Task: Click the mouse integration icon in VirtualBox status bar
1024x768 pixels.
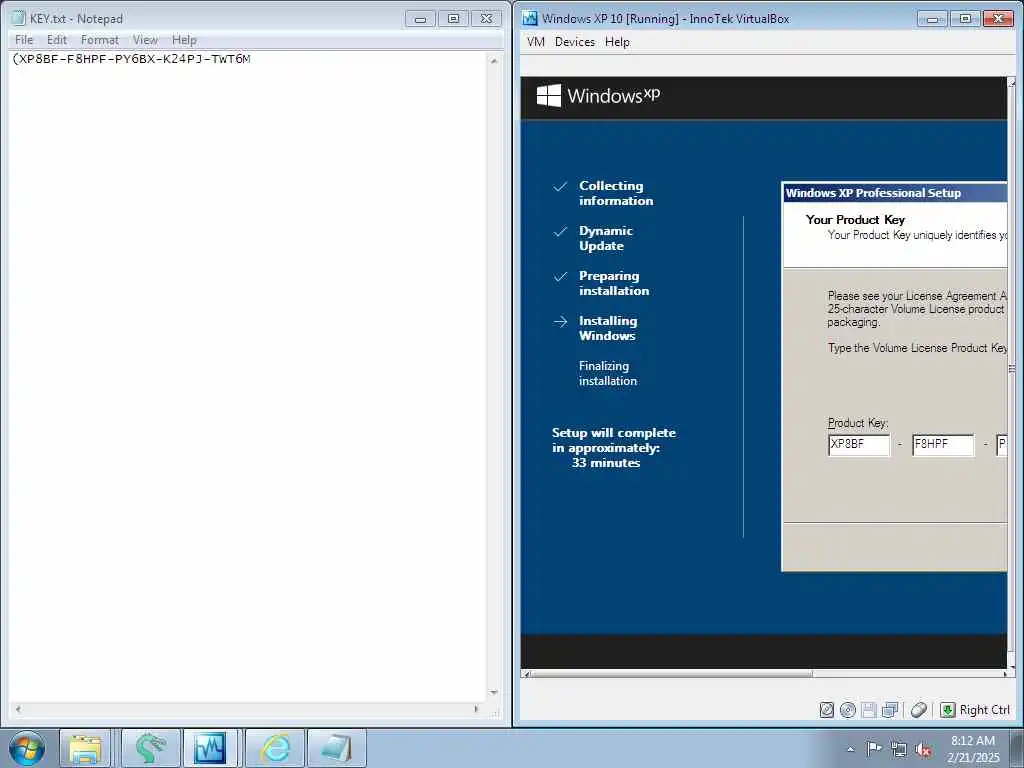Action: (x=919, y=710)
